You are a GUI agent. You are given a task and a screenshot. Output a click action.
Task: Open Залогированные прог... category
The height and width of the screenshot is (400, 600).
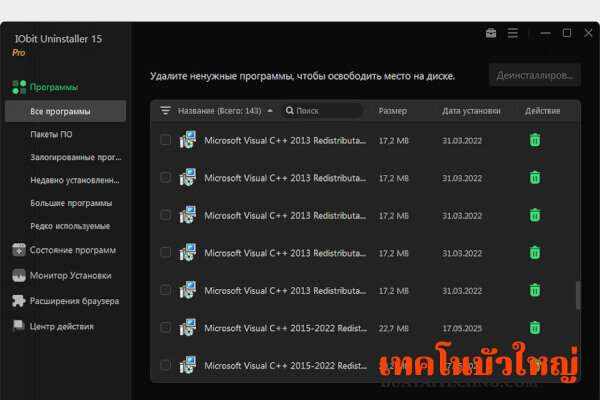(76, 157)
